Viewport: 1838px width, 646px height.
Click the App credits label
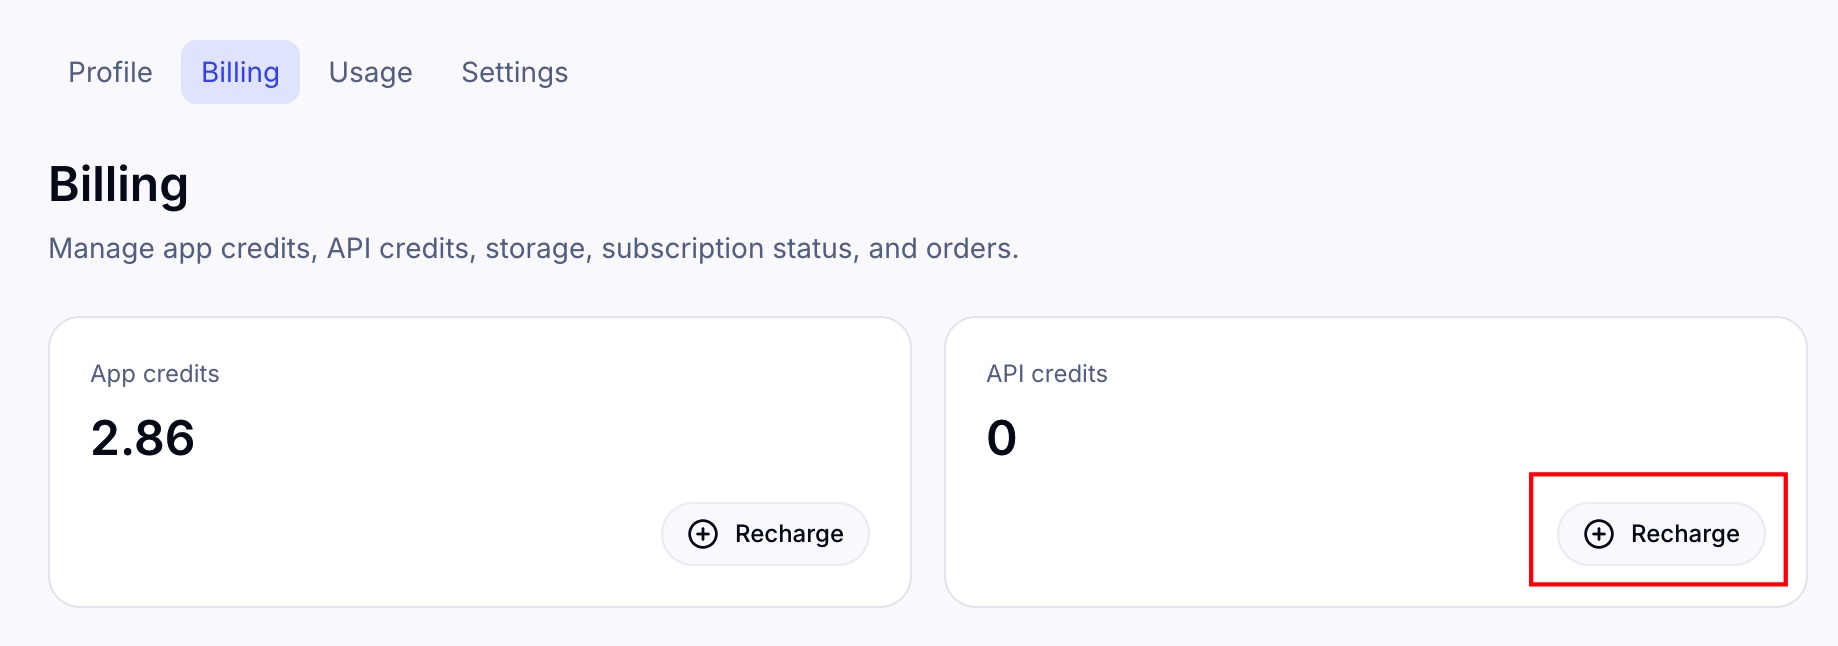click(155, 373)
